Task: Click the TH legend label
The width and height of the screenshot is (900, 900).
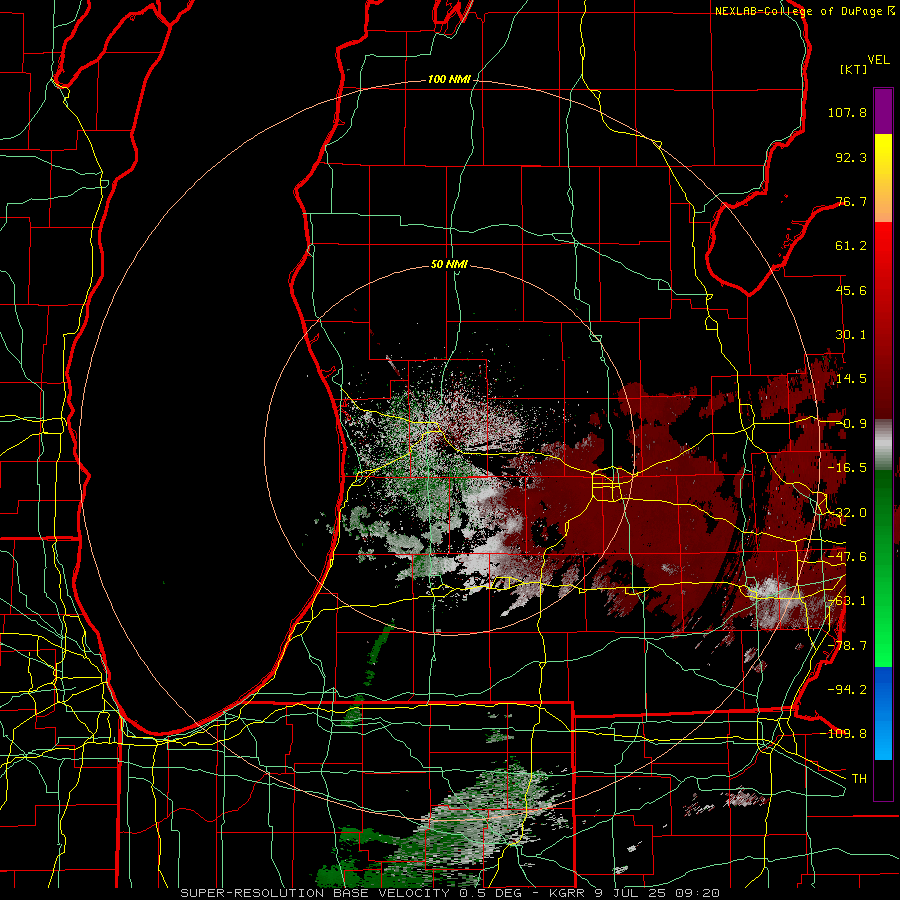Action: pos(859,779)
